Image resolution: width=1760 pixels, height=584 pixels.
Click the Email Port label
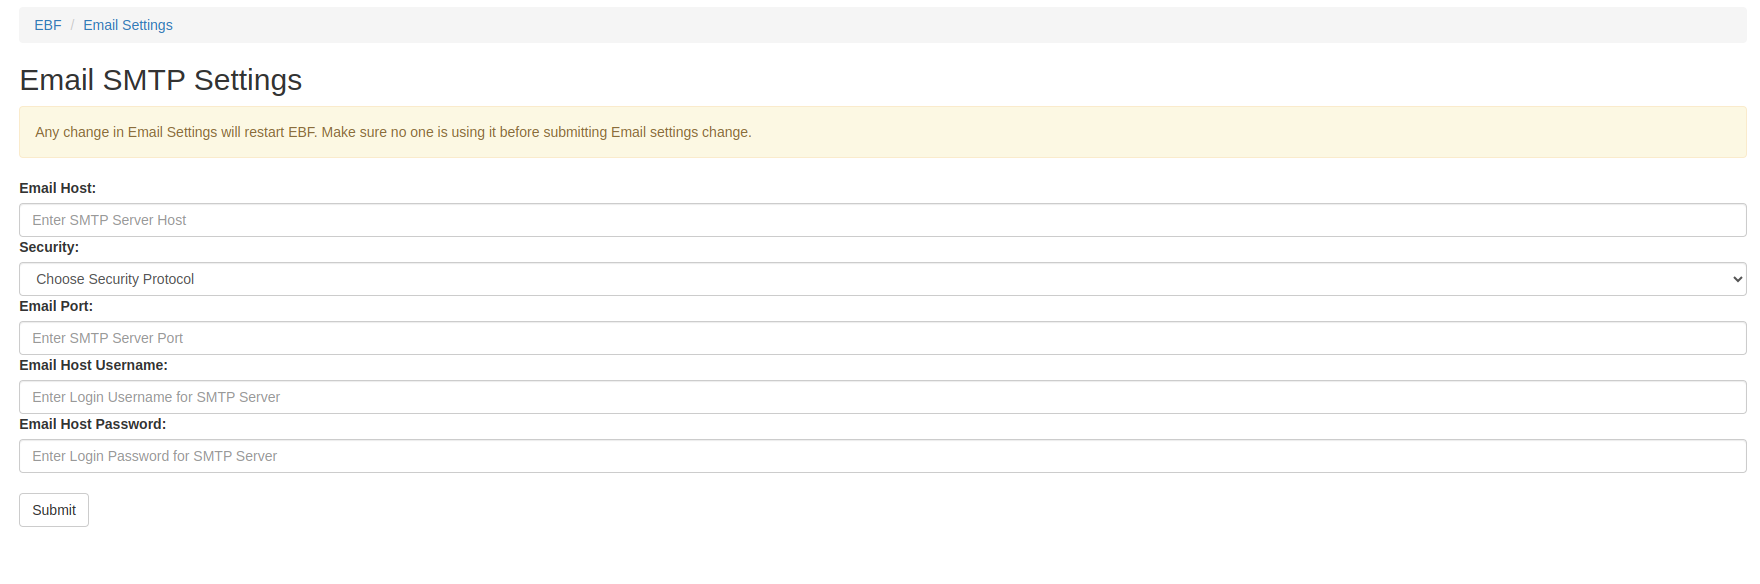[56, 306]
